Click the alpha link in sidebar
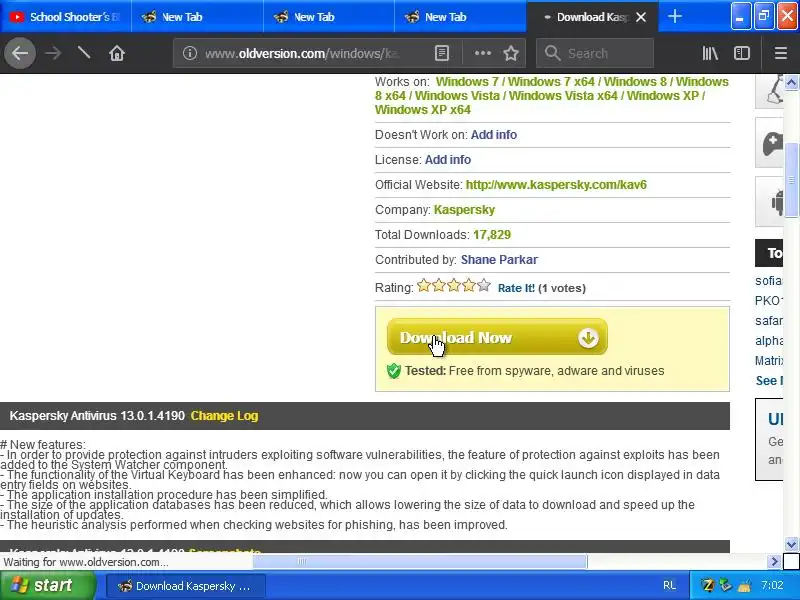 tap(768, 341)
